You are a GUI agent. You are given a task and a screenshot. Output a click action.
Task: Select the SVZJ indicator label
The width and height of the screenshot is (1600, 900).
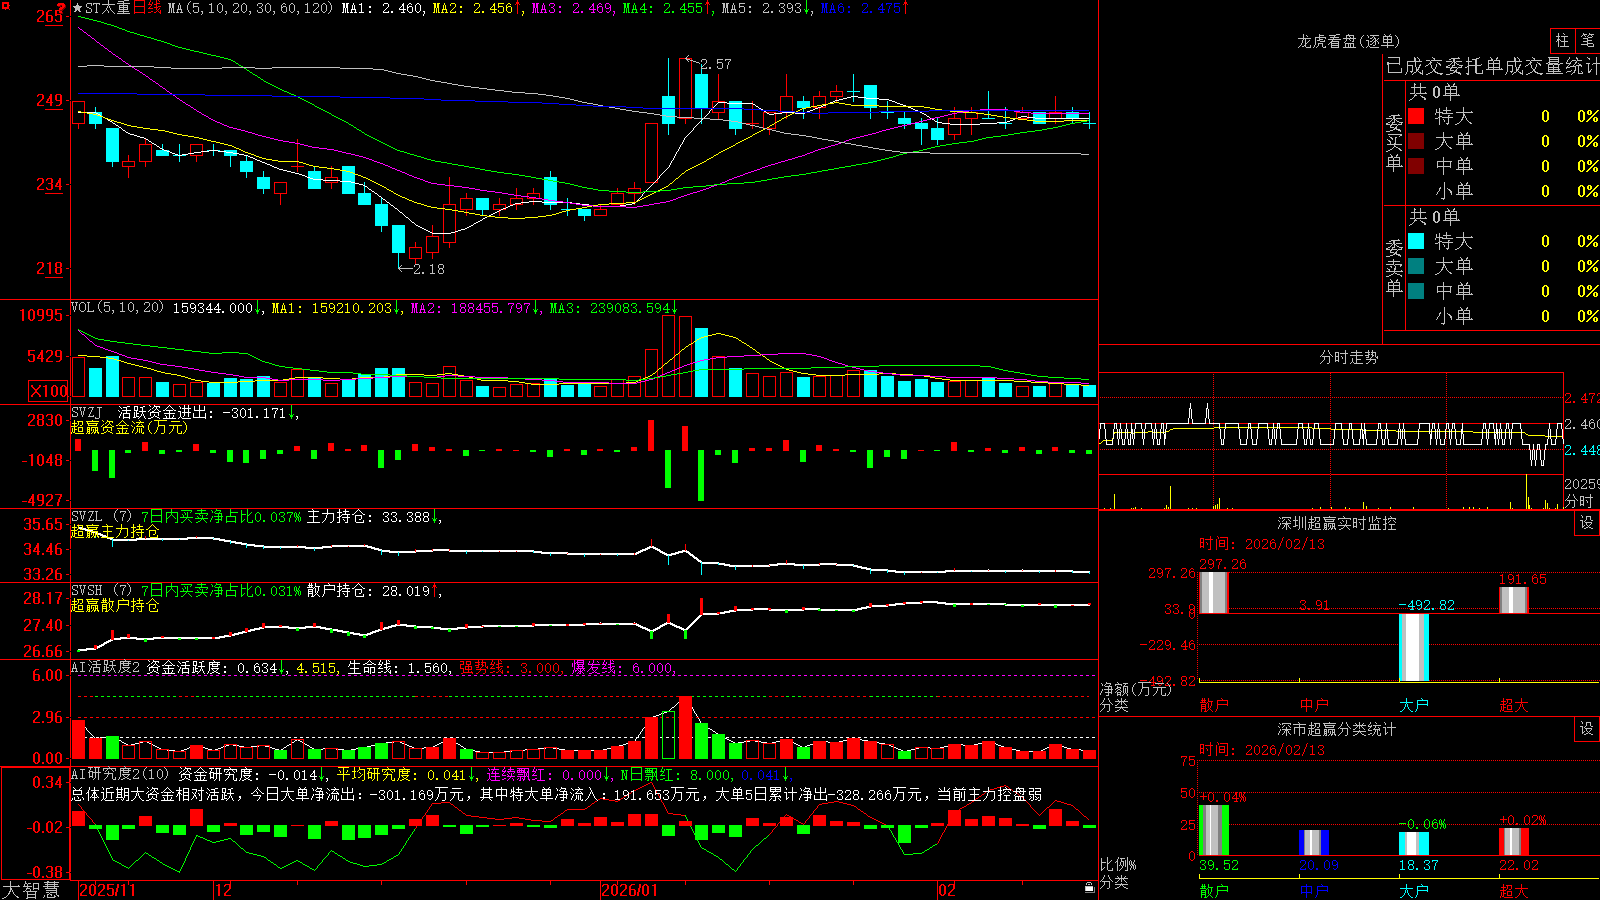pos(87,412)
